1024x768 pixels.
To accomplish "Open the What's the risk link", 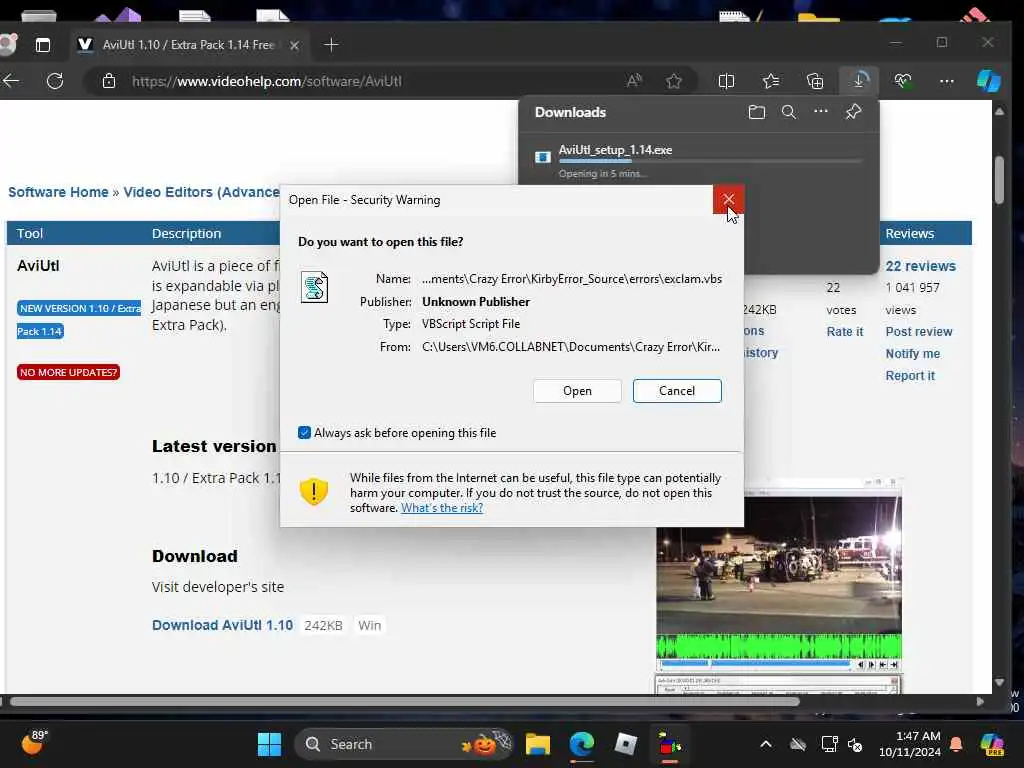I will (441, 507).
